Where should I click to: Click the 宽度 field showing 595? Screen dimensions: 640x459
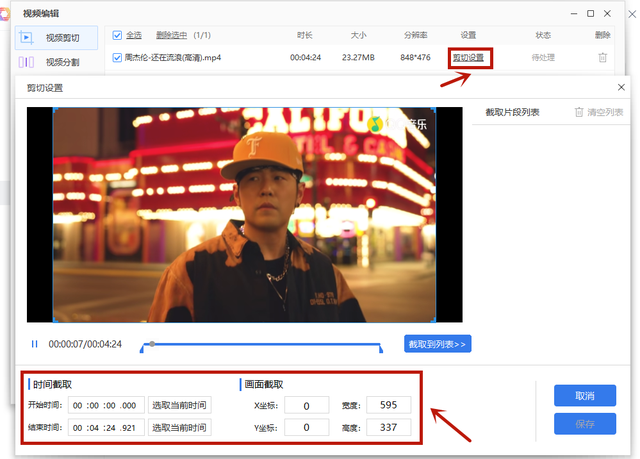click(x=389, y=405)
